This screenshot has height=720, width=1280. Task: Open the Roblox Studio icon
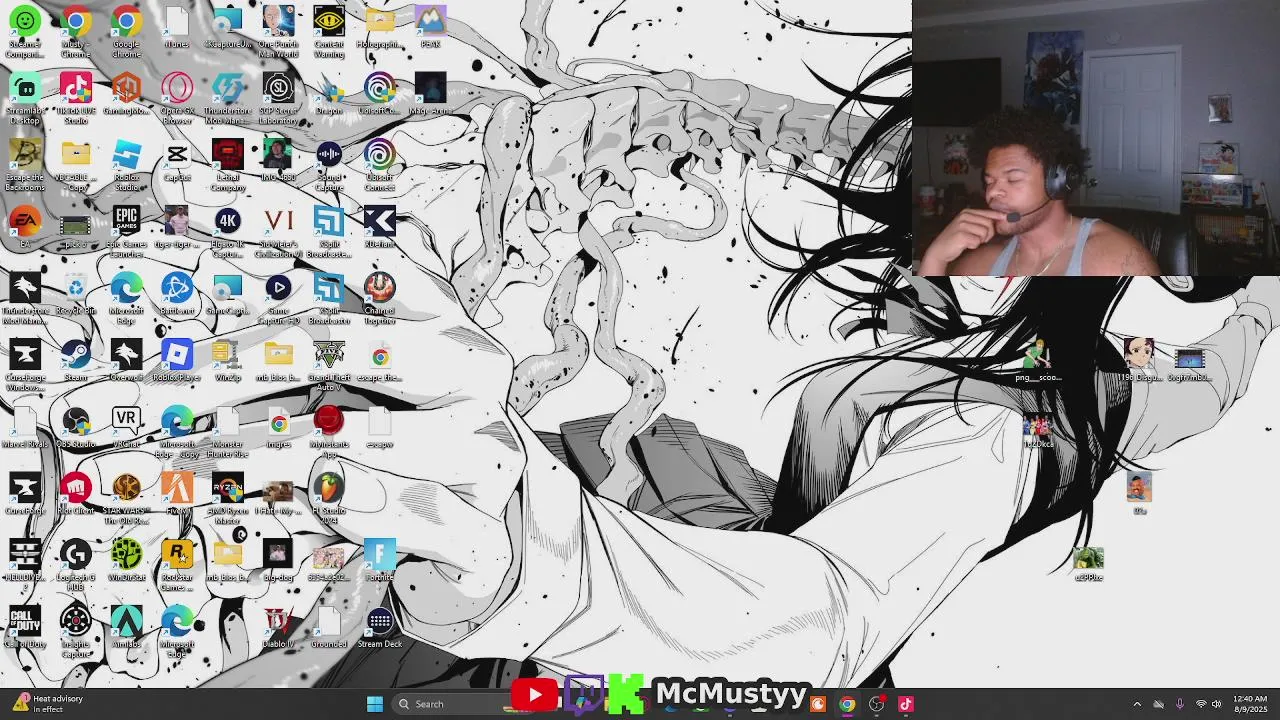[126, 165]
